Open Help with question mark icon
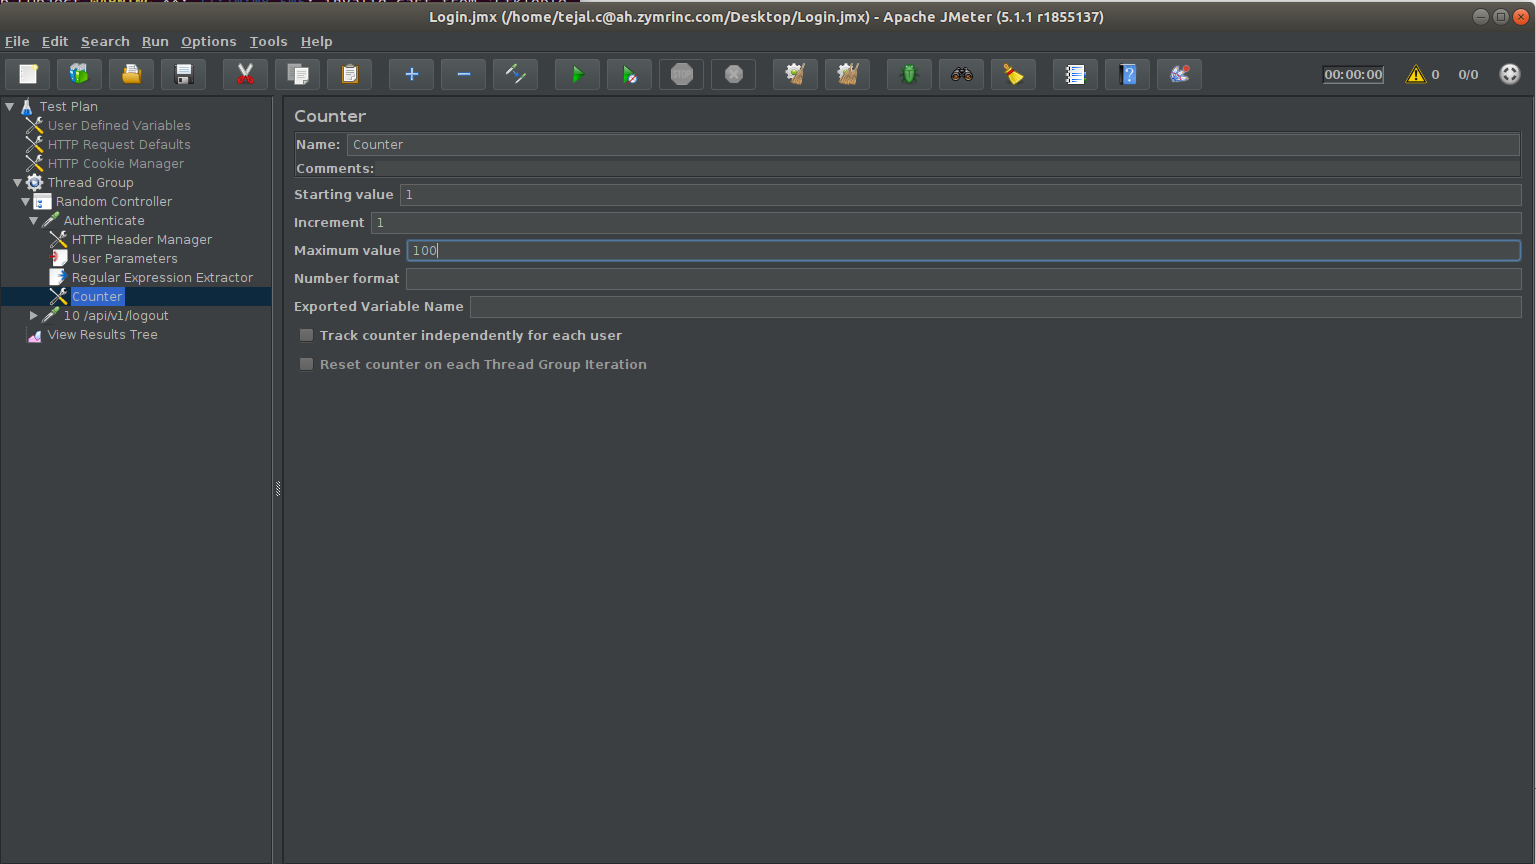1536x864 pixels. [1127, 74]
